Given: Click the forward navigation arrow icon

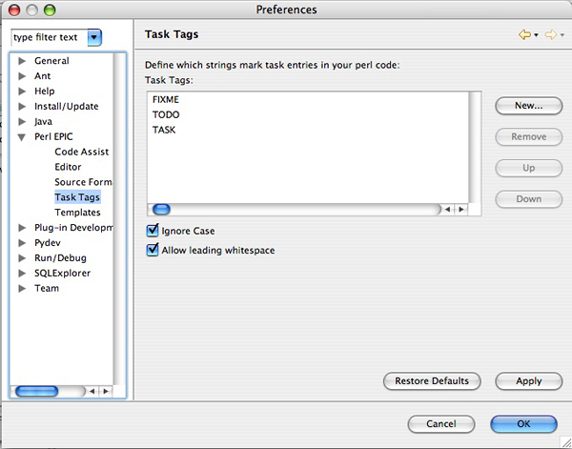Looking at the screenshot, I should pos(550,35).
